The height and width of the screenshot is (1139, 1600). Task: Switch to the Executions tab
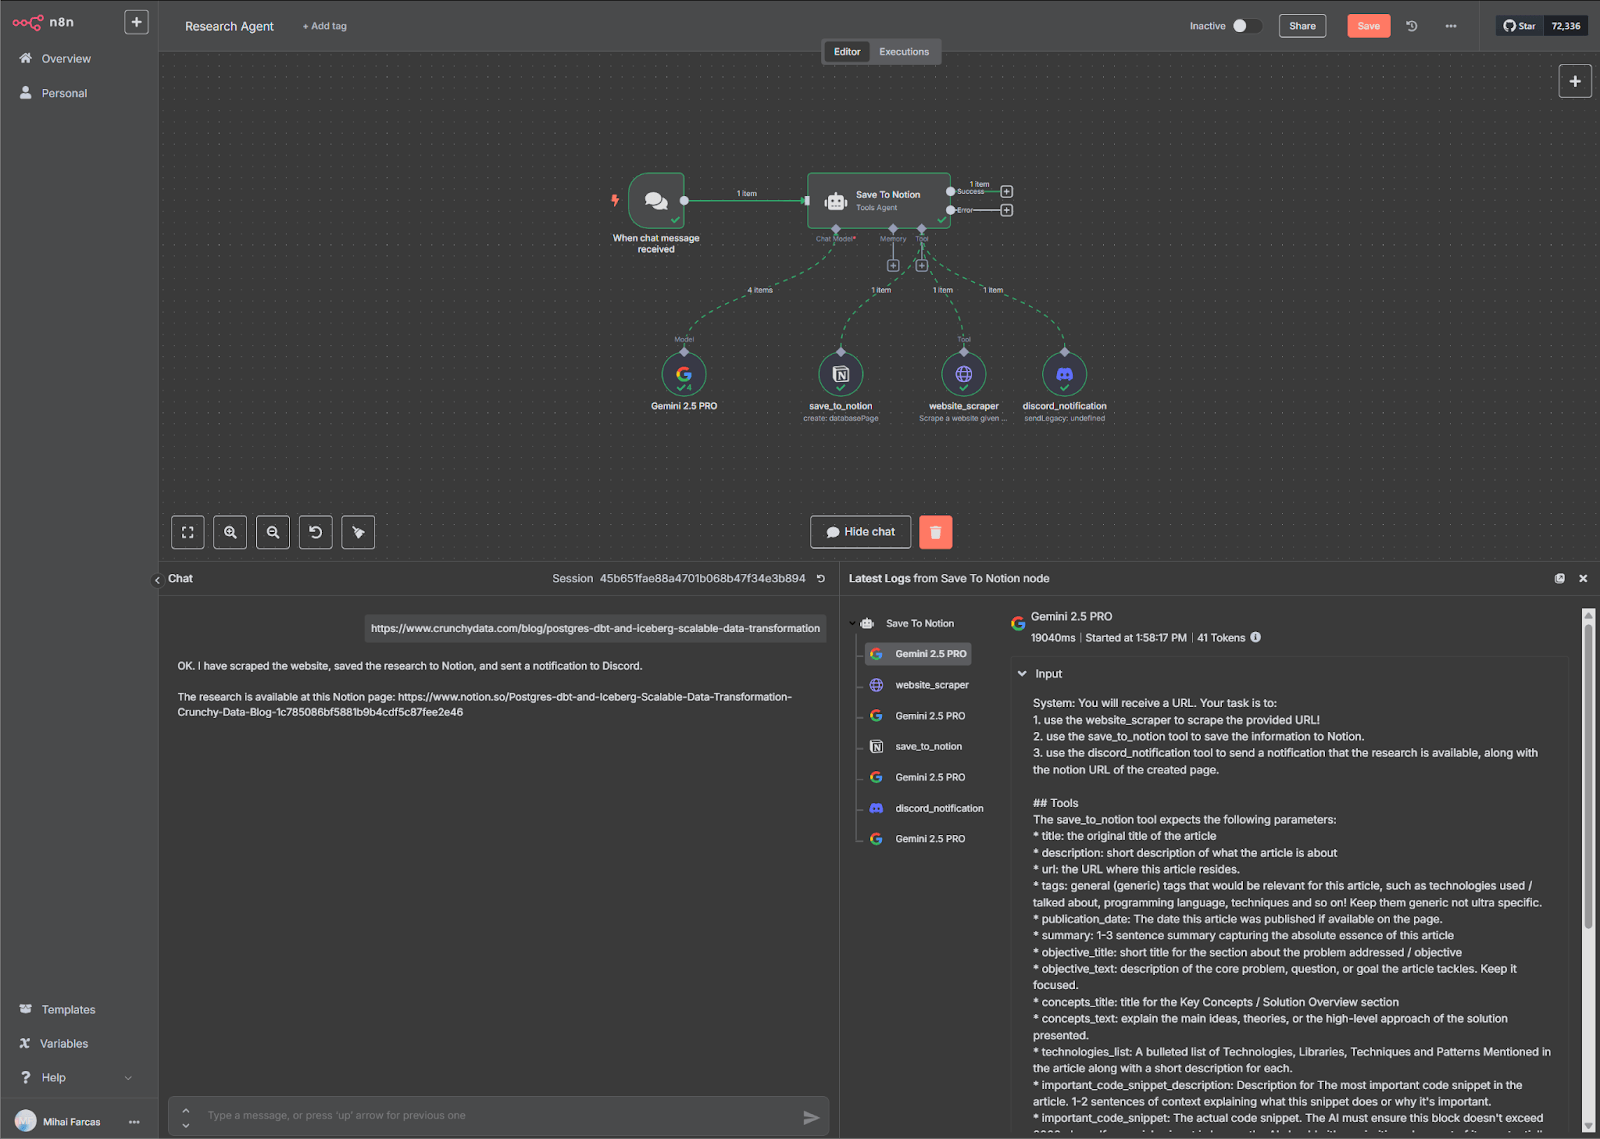pos(904,52)
